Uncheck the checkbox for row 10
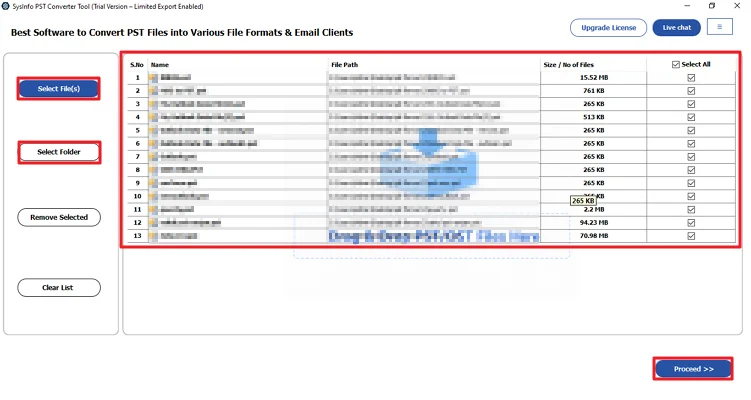 pos(691,196)
